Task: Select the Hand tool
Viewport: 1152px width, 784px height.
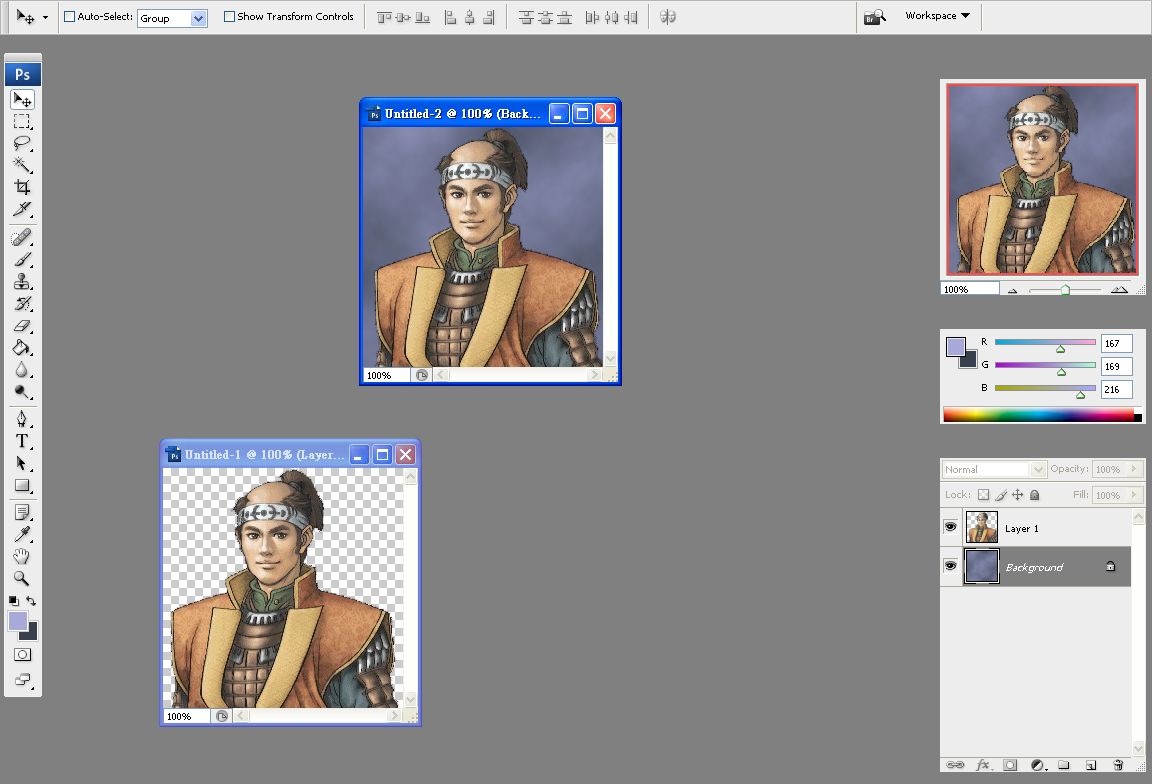Action: [22, 556]
